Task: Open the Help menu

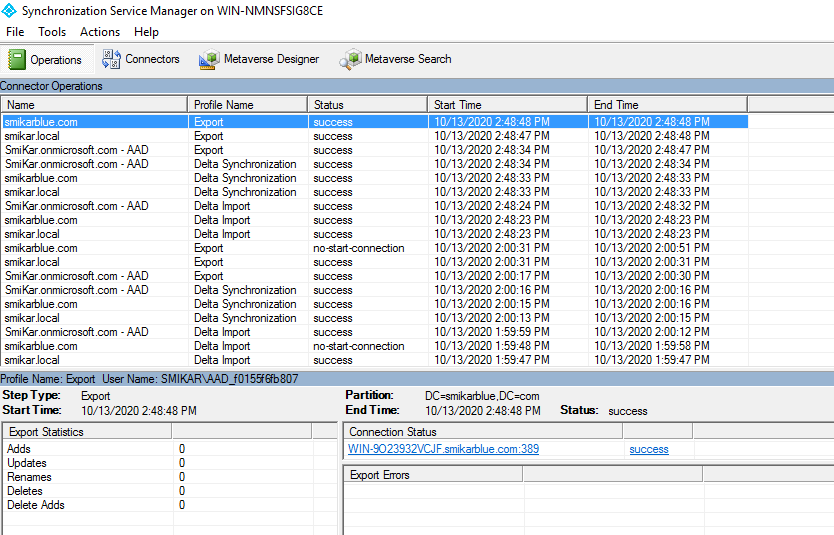Action: coord(146,32)
